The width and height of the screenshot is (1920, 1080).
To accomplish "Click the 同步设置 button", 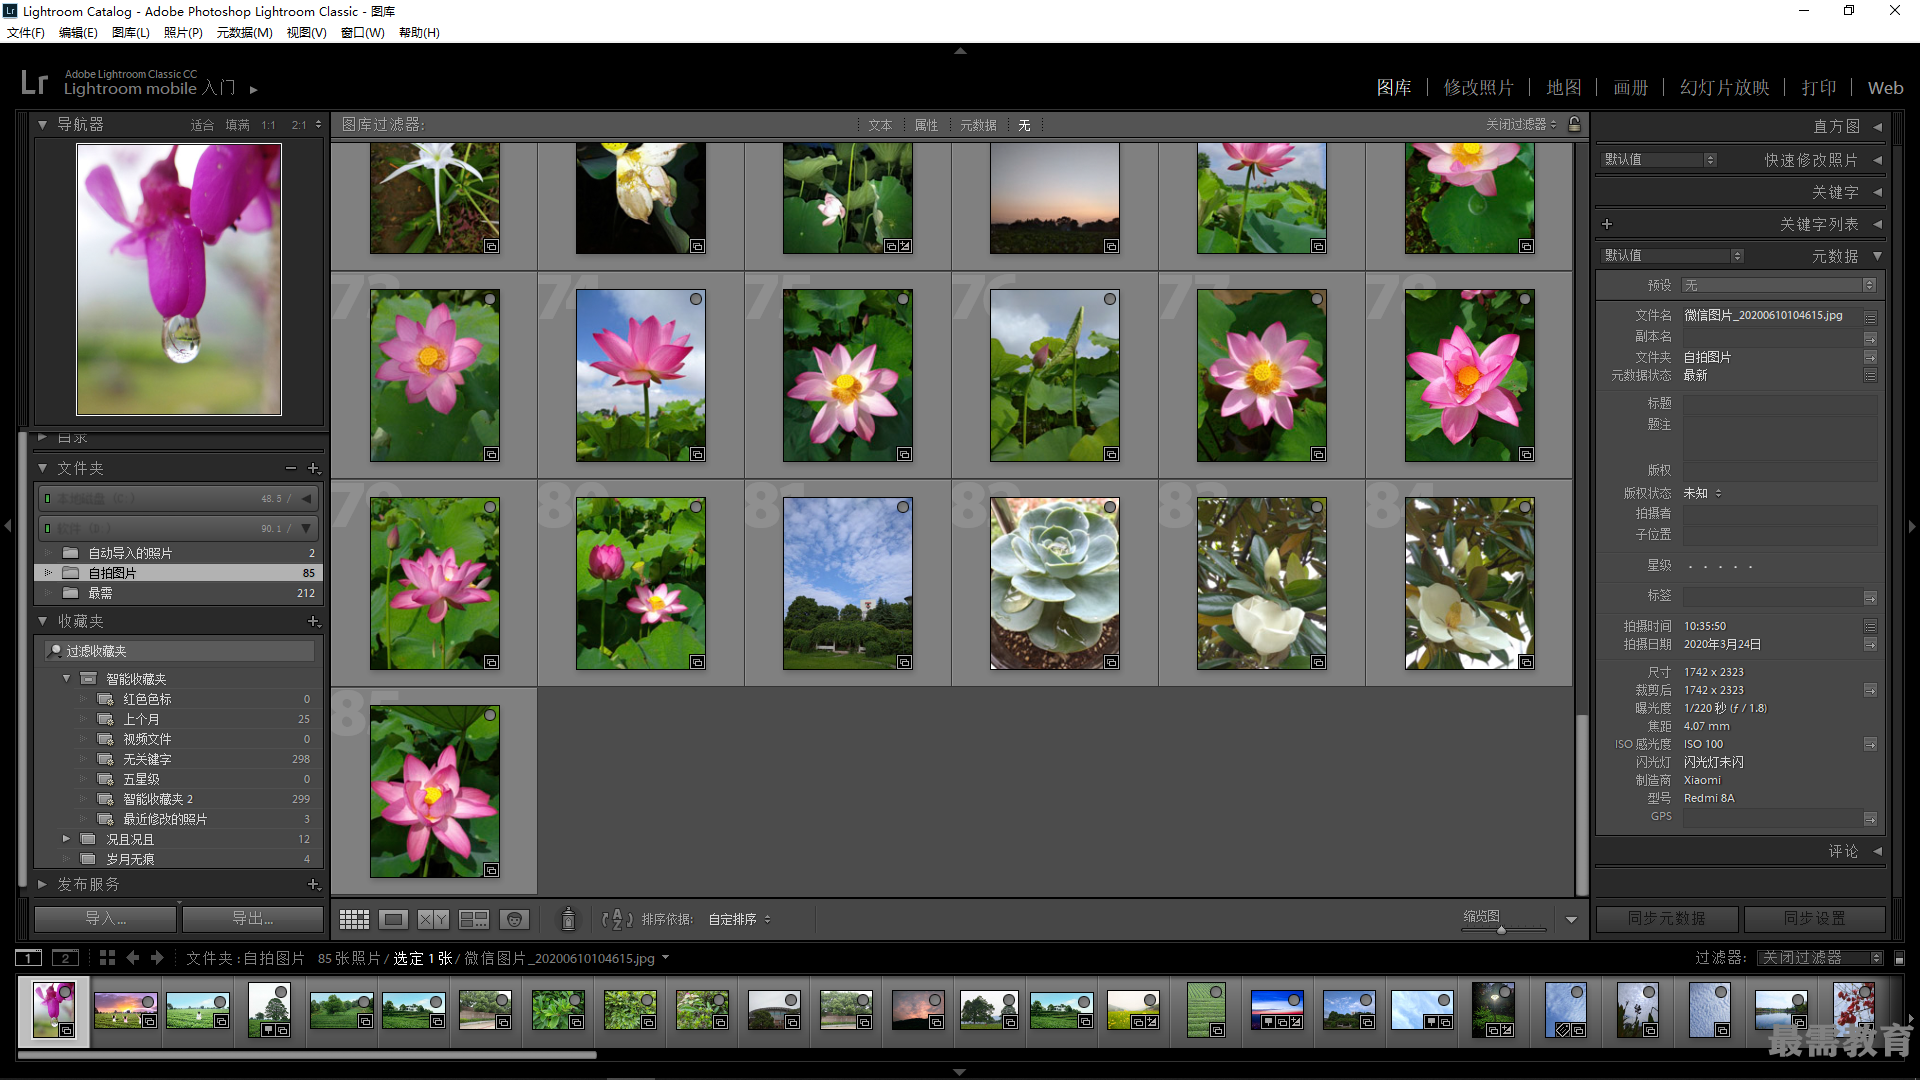I will [x=1815, y=918].
